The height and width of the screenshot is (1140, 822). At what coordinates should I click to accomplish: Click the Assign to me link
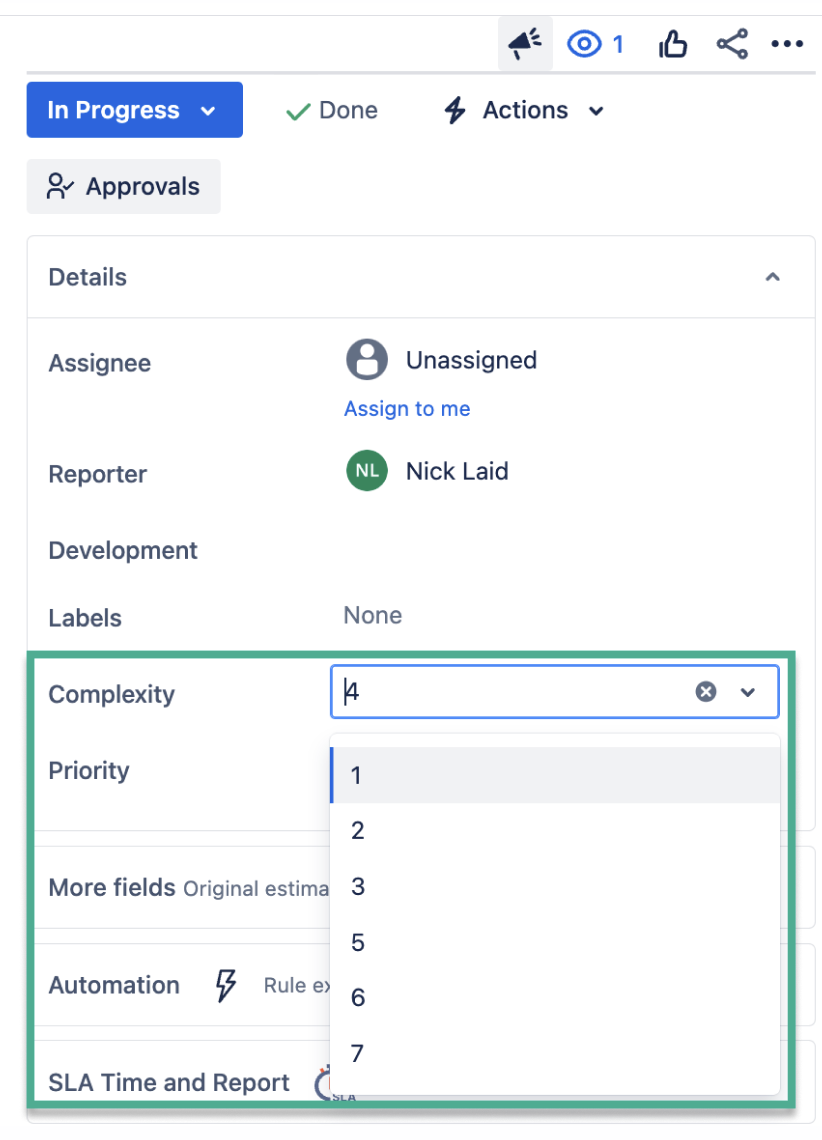tap(407, 409)
